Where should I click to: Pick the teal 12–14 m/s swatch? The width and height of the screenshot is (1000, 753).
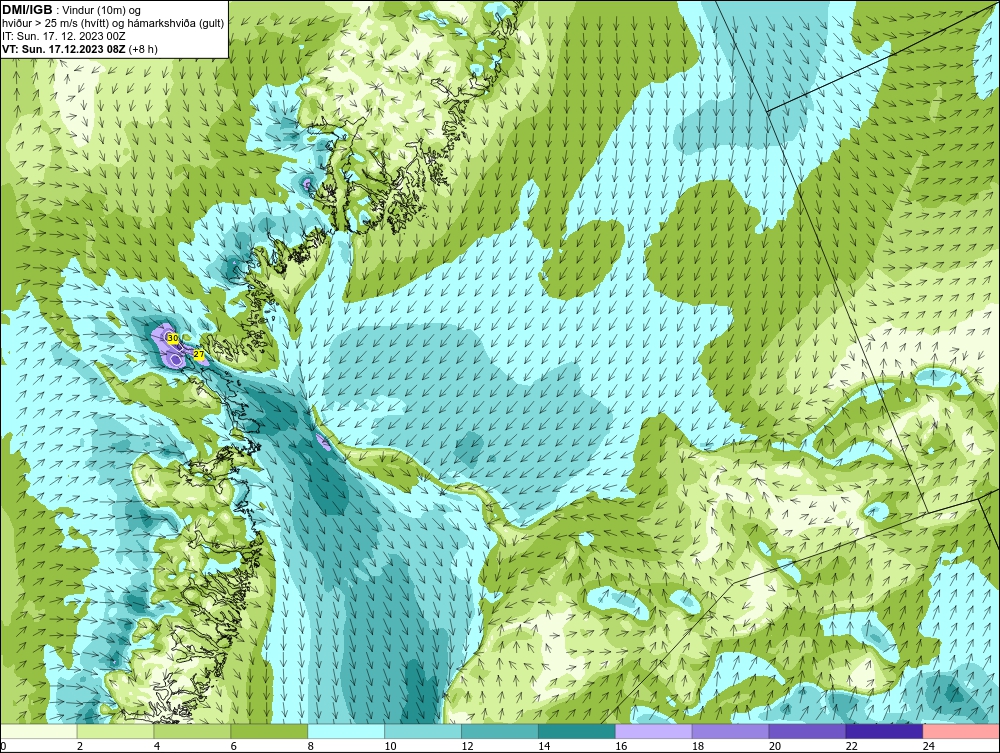point(500,731)
